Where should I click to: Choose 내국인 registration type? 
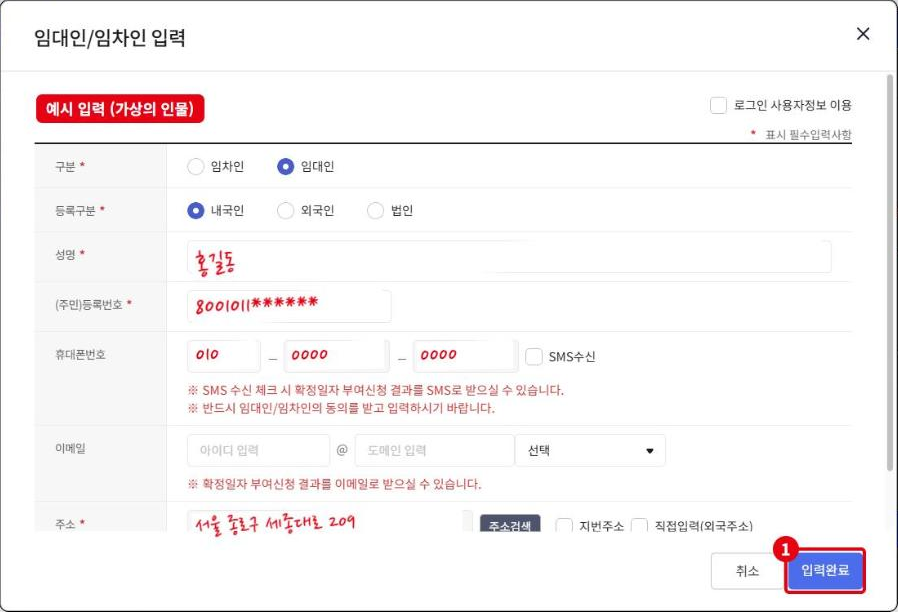click(x=195, y=211)
